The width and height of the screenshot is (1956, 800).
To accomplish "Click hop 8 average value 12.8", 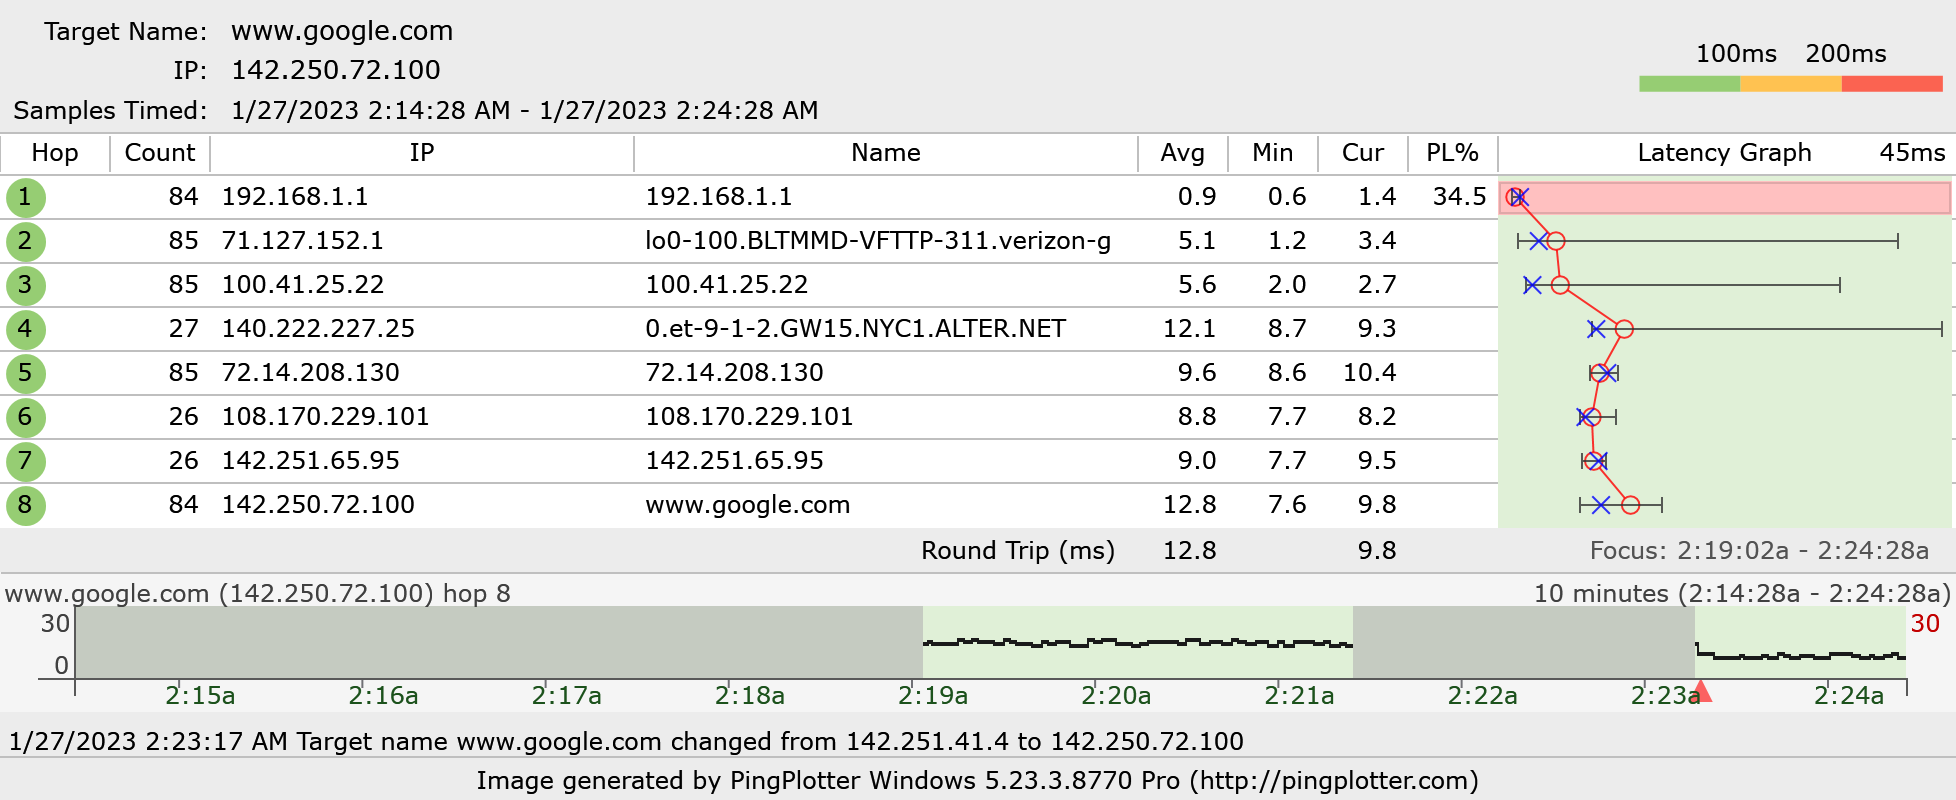I will (x=1190, y=505).
